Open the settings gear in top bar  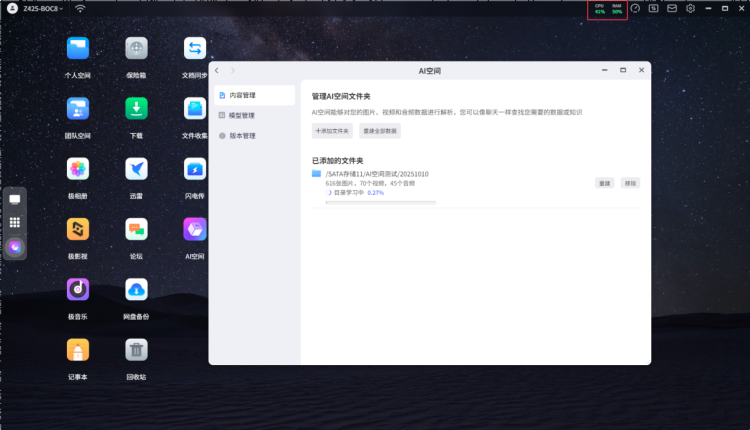pos(690,8)
